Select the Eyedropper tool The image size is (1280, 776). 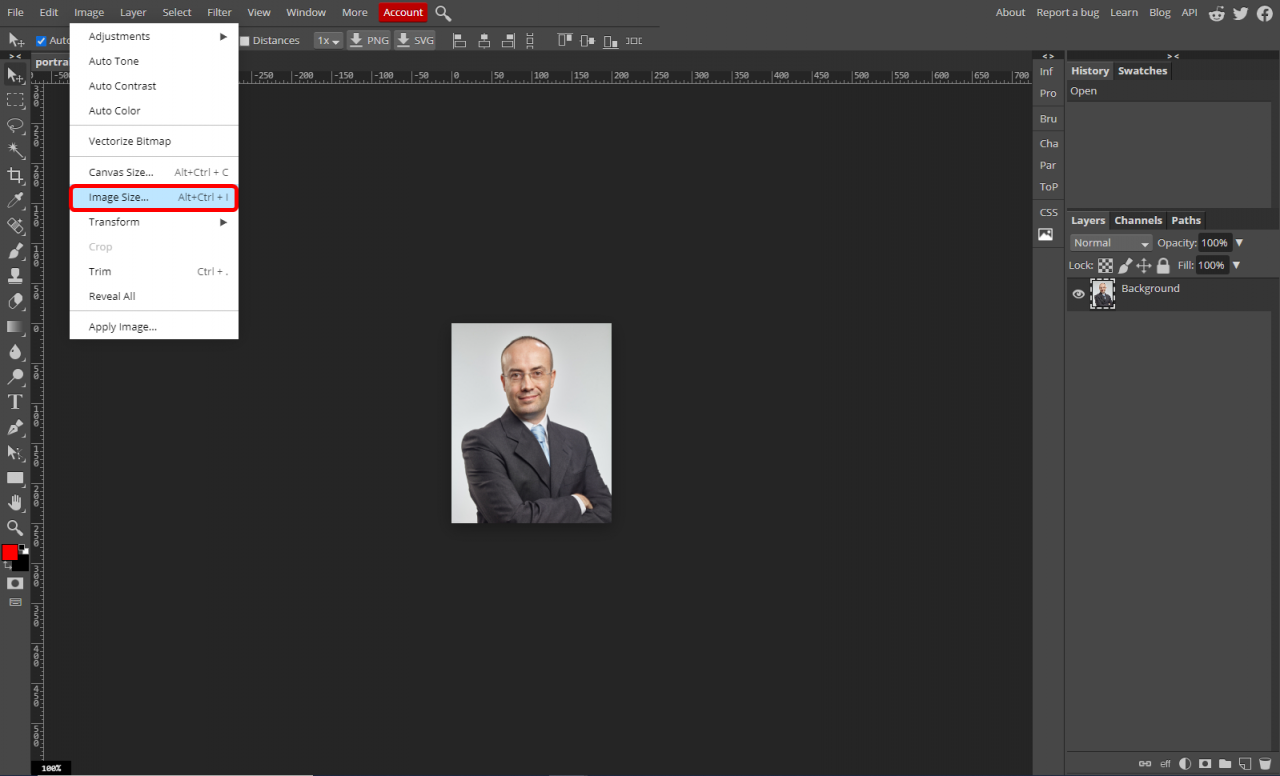pyautogui.click(x=15, y=201)
